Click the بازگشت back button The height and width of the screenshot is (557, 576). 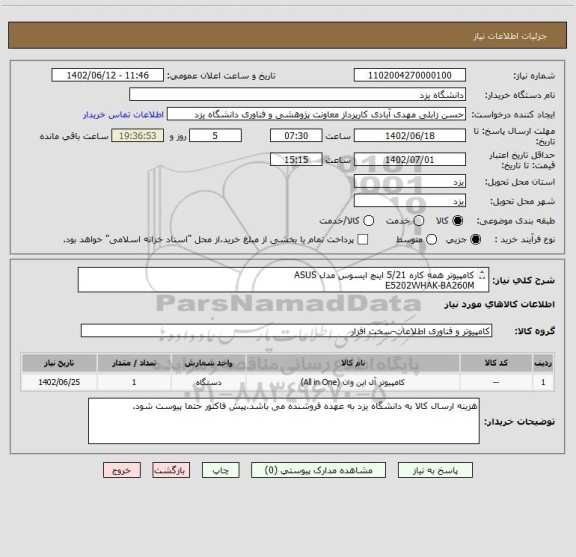click(x=171, y=470)
